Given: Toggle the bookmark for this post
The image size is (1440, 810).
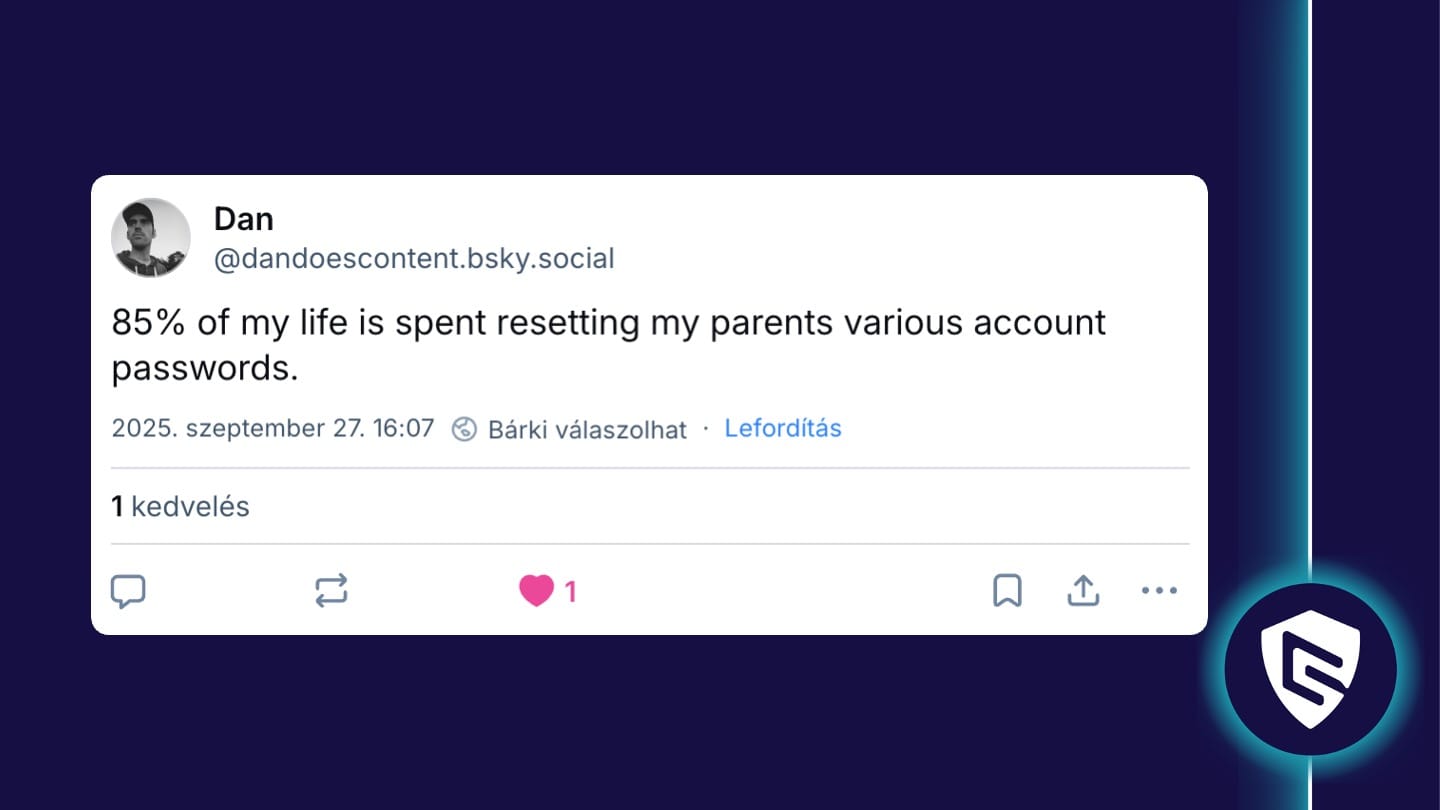Looking at the screenshot, I should tap(1007, 591).
